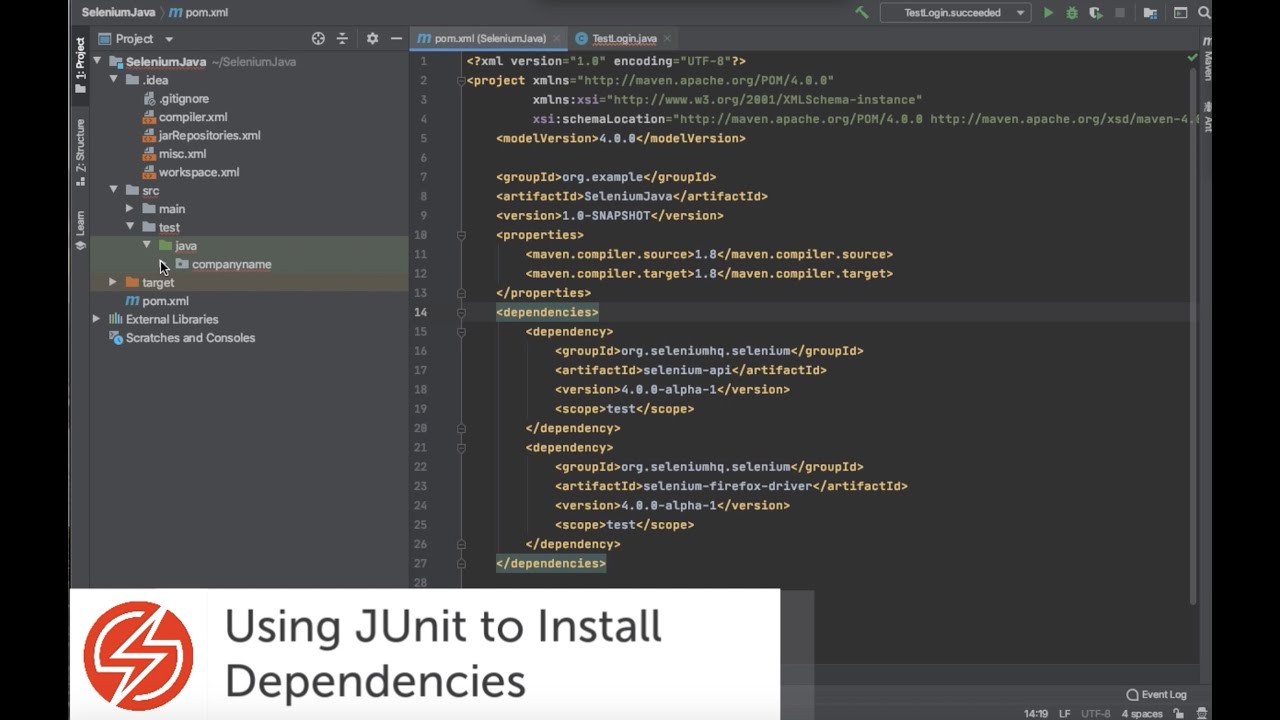Close the TestLogin.java tab
The image size is (1280, 720).
(667, 38)
